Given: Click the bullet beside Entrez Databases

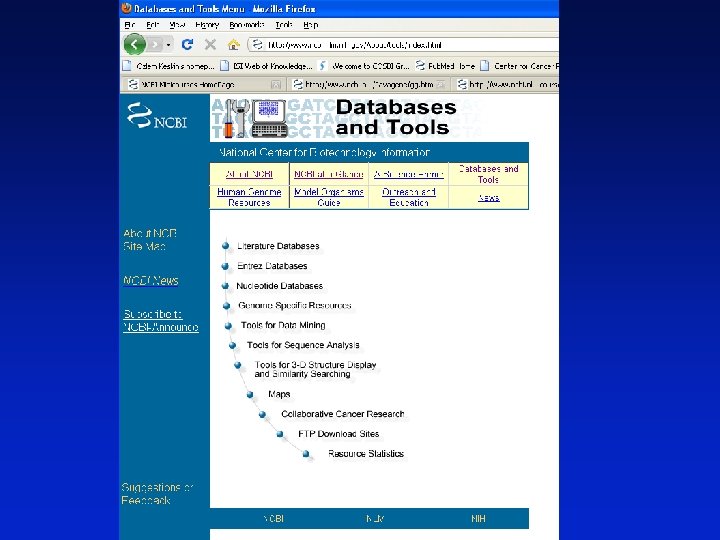Looking at the screenshot, I should click(x=225, y=266).
